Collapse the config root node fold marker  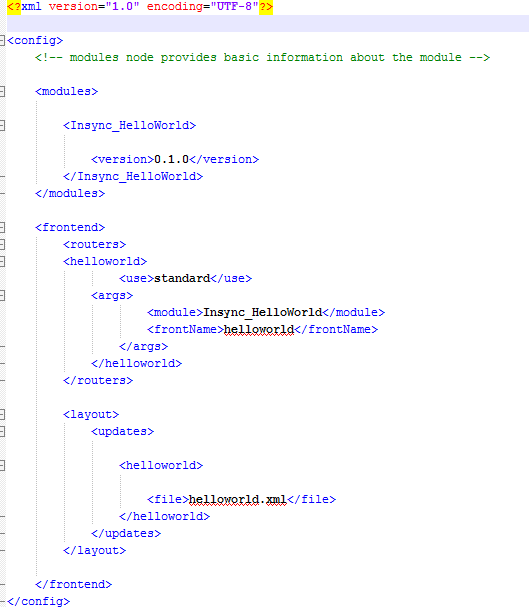2,40
